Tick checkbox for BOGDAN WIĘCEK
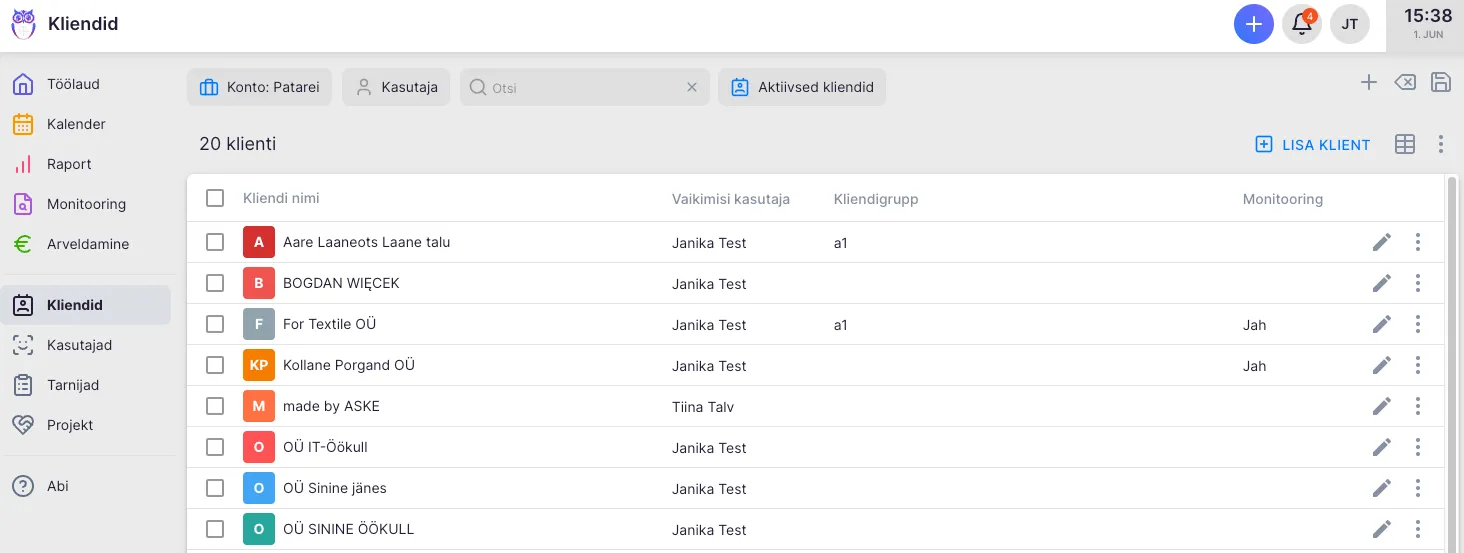 tap(215, 283)
